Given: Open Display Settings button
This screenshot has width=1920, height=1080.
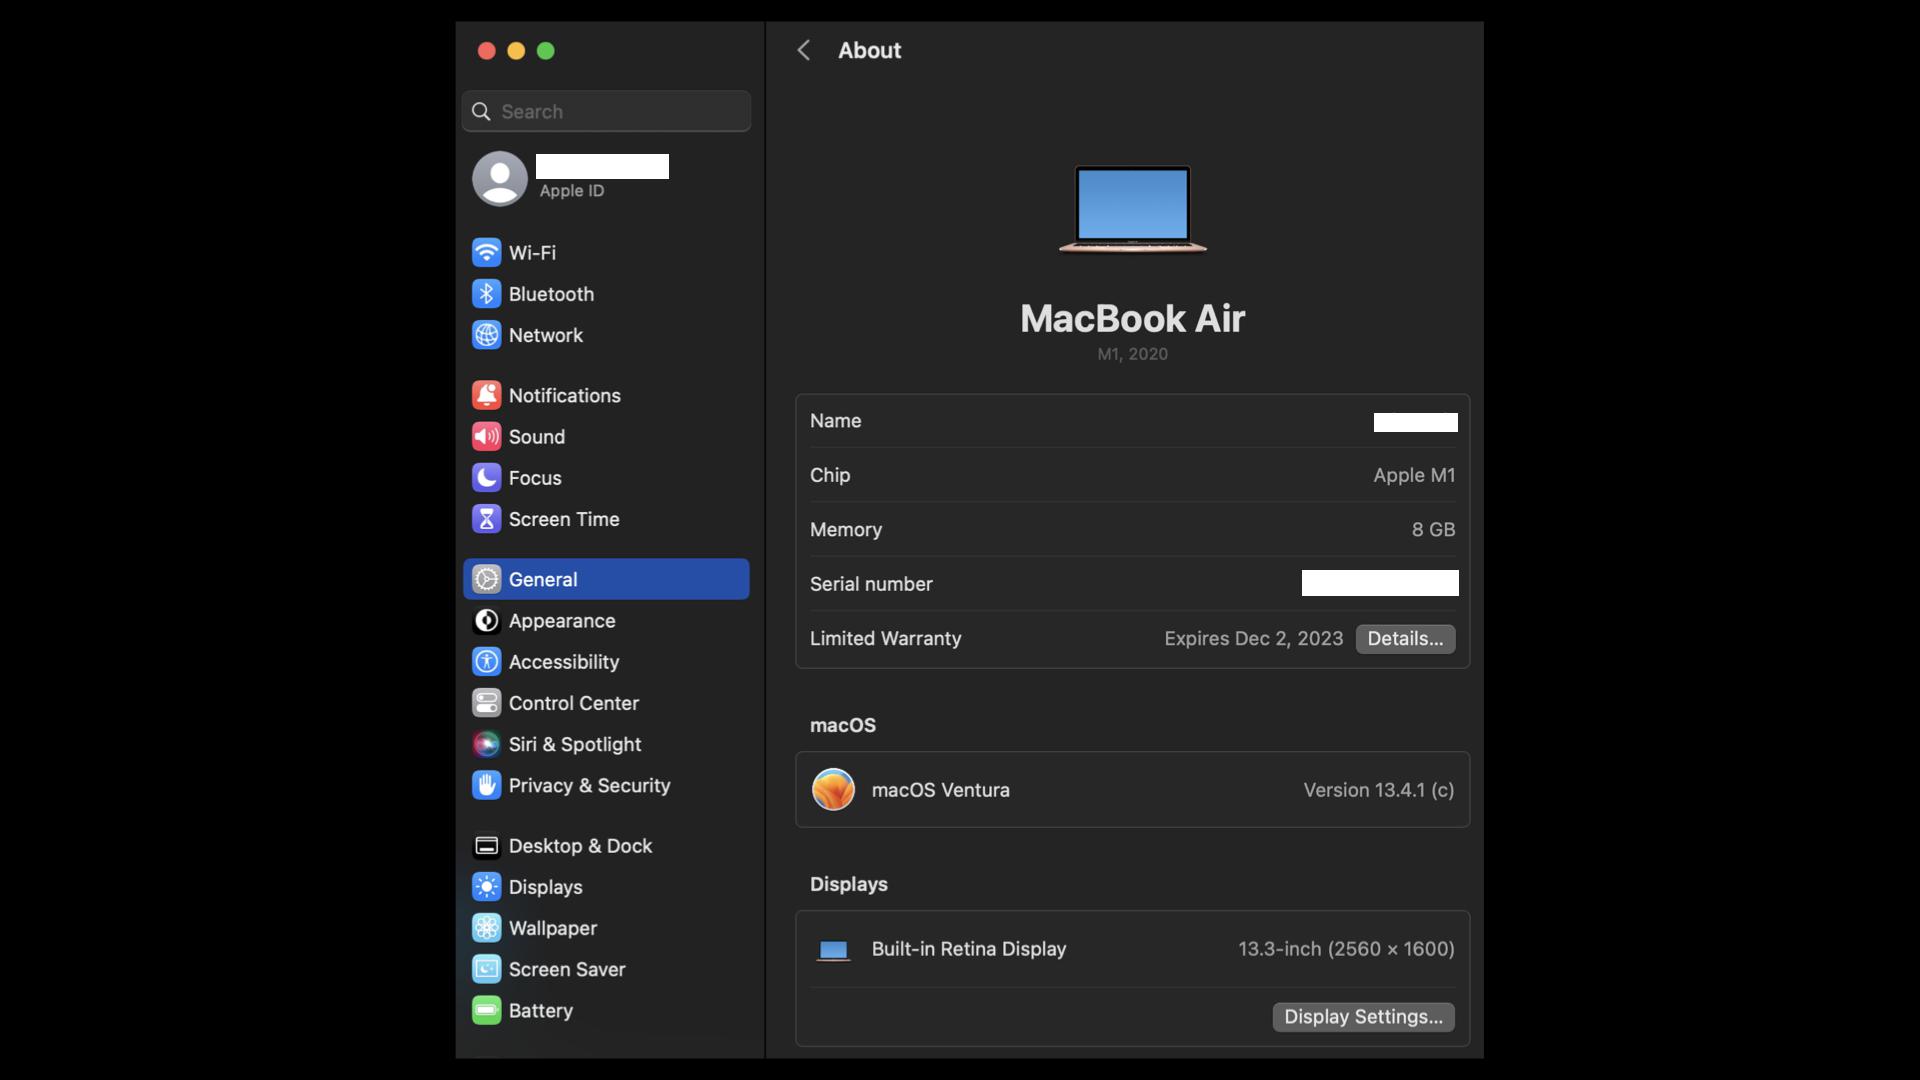Looking at the screenshot, I should tap(1363, 1016).
